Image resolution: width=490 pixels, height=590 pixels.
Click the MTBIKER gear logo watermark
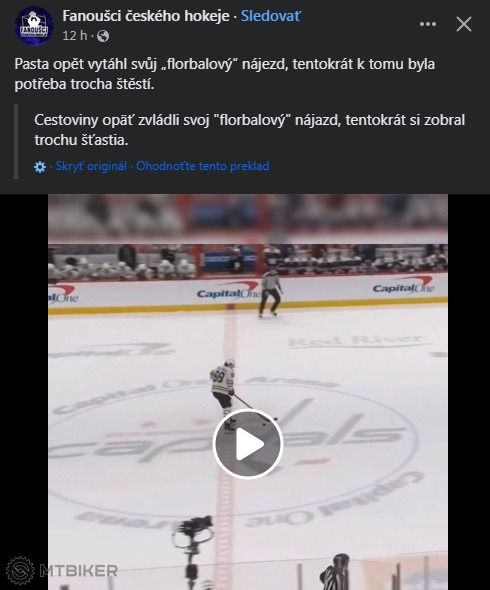[x=20, y=570]
